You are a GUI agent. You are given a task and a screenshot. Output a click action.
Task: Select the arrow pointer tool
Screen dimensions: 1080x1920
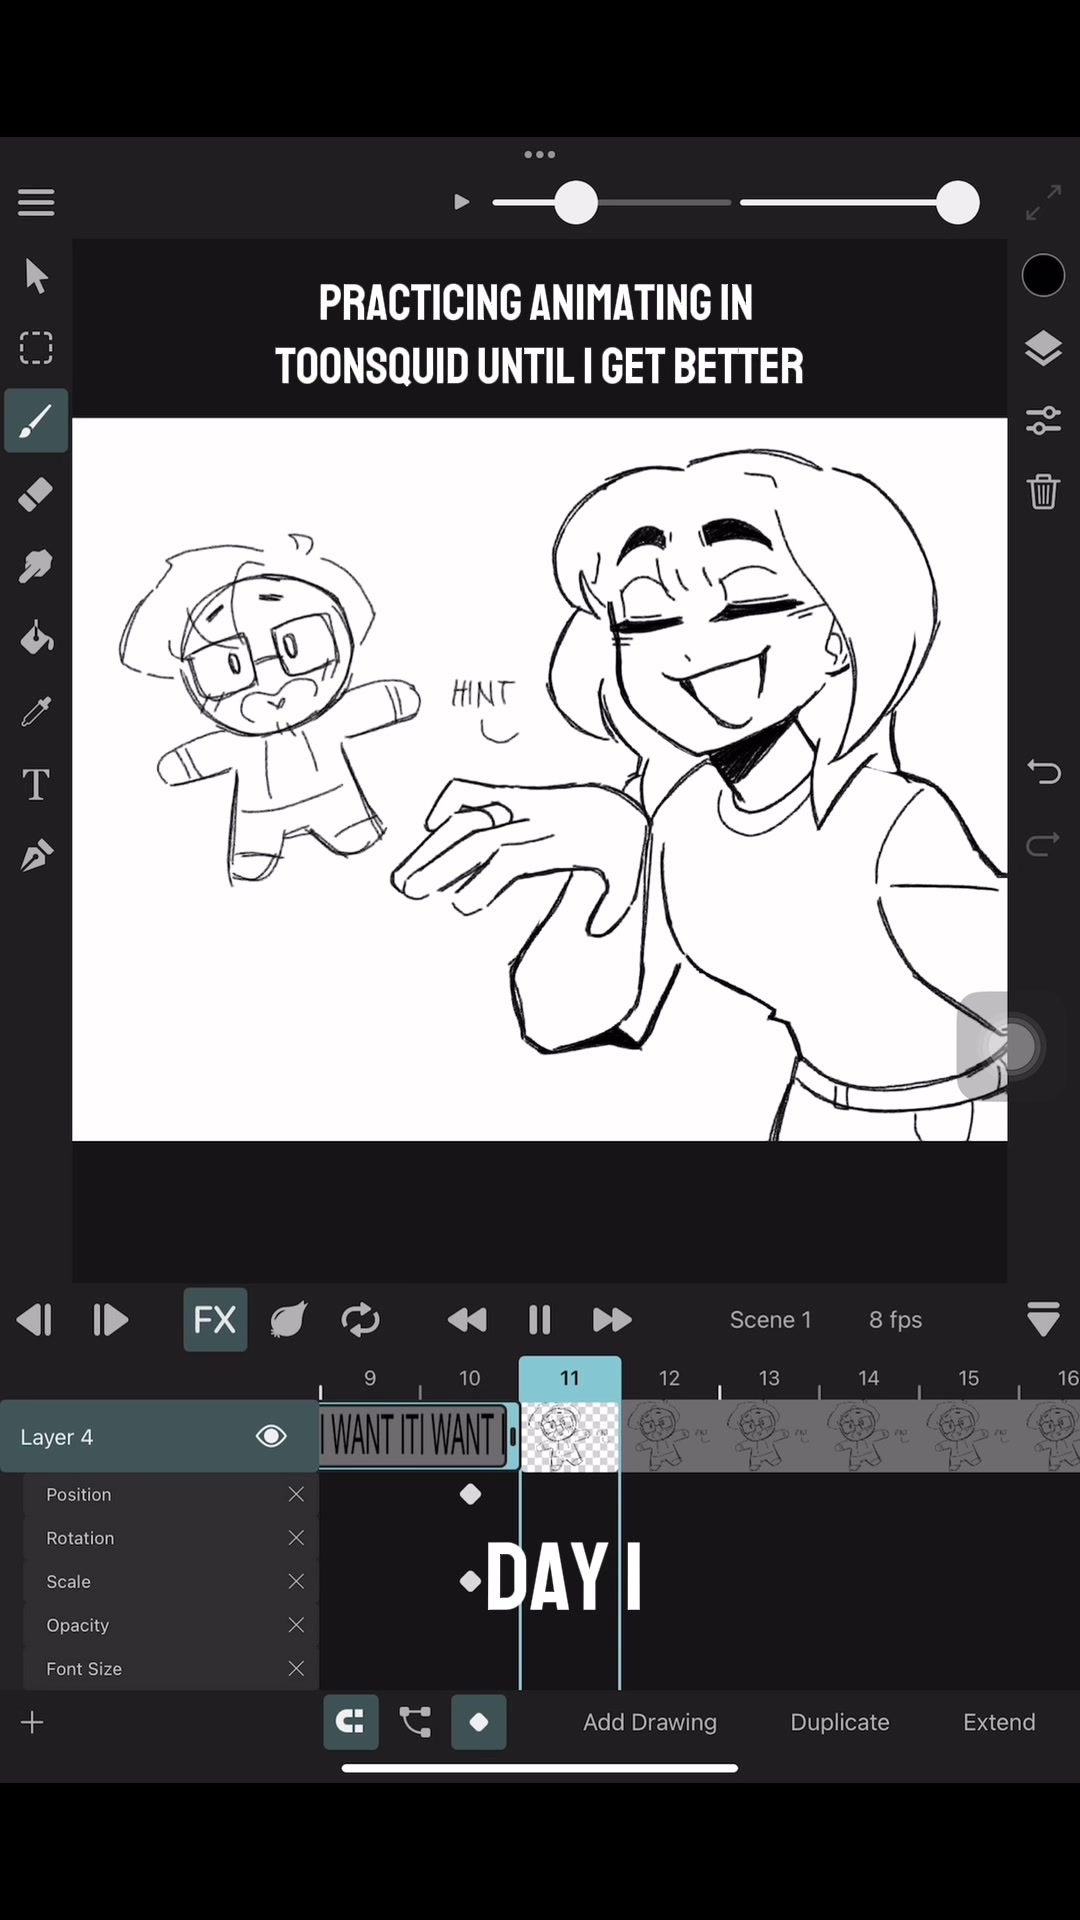tap(36, 276)
